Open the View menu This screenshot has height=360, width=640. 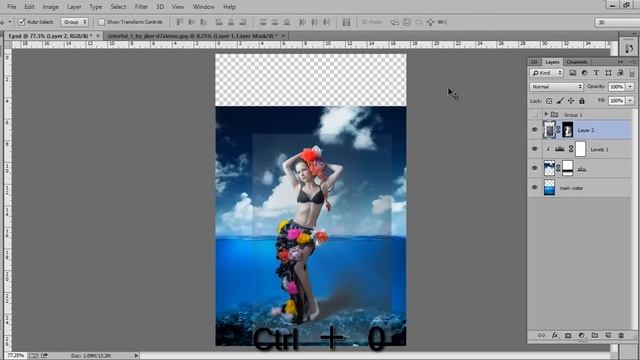coord(178,7)
